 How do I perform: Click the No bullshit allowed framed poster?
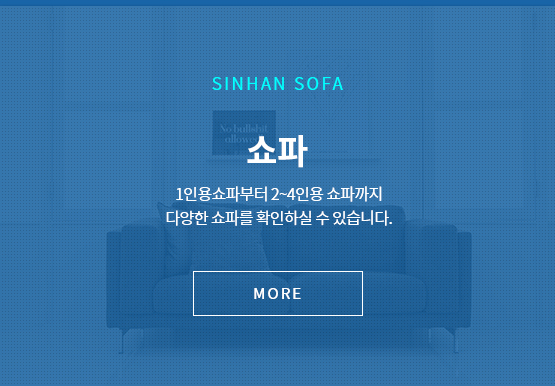(x=244, y=132)
